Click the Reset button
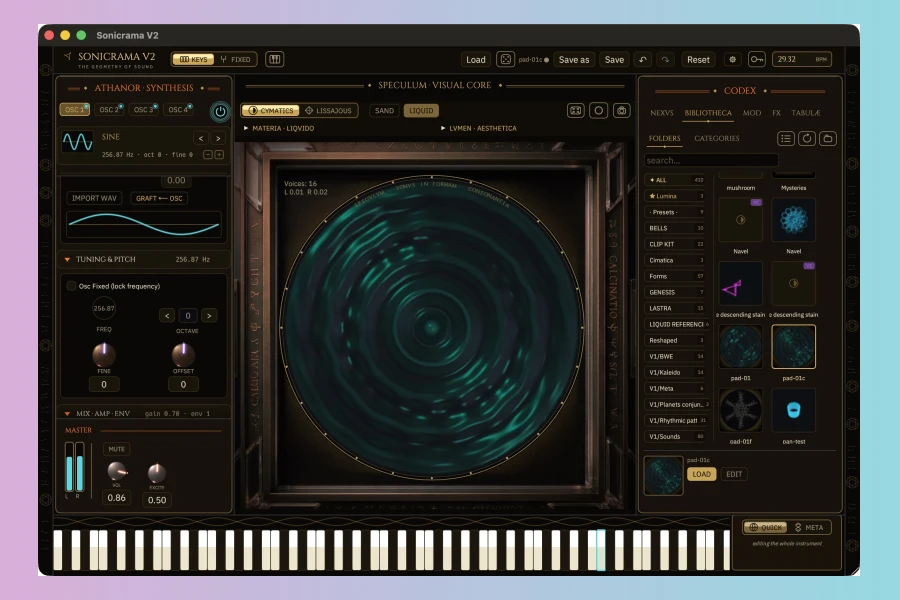Viewport: 900px width, 600px height. tap(698, 60)
